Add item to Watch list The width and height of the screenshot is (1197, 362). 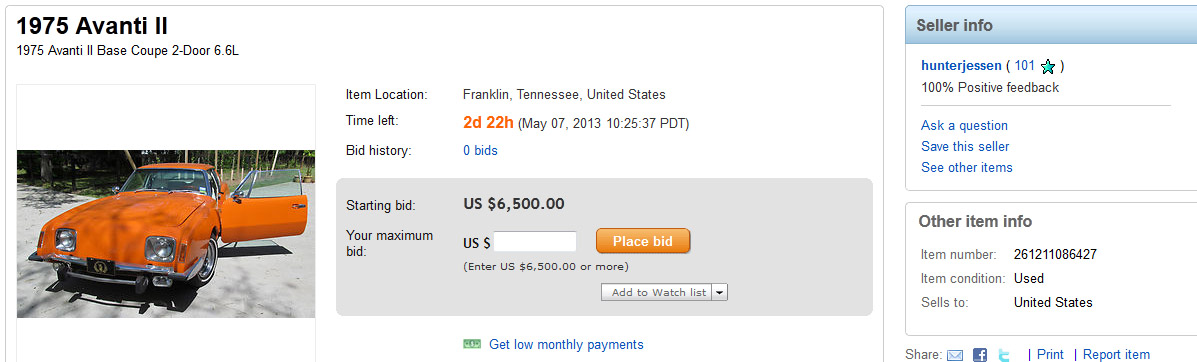[x=657, y=293]
